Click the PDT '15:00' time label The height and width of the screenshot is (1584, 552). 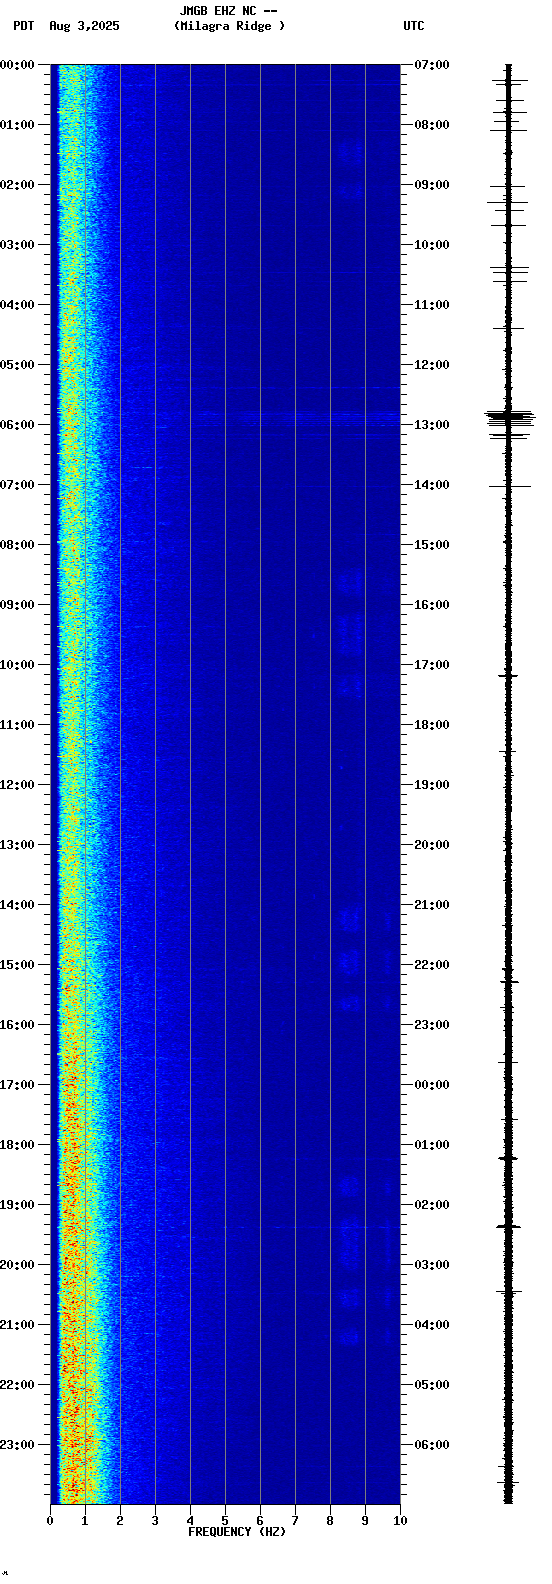point(17,965)
